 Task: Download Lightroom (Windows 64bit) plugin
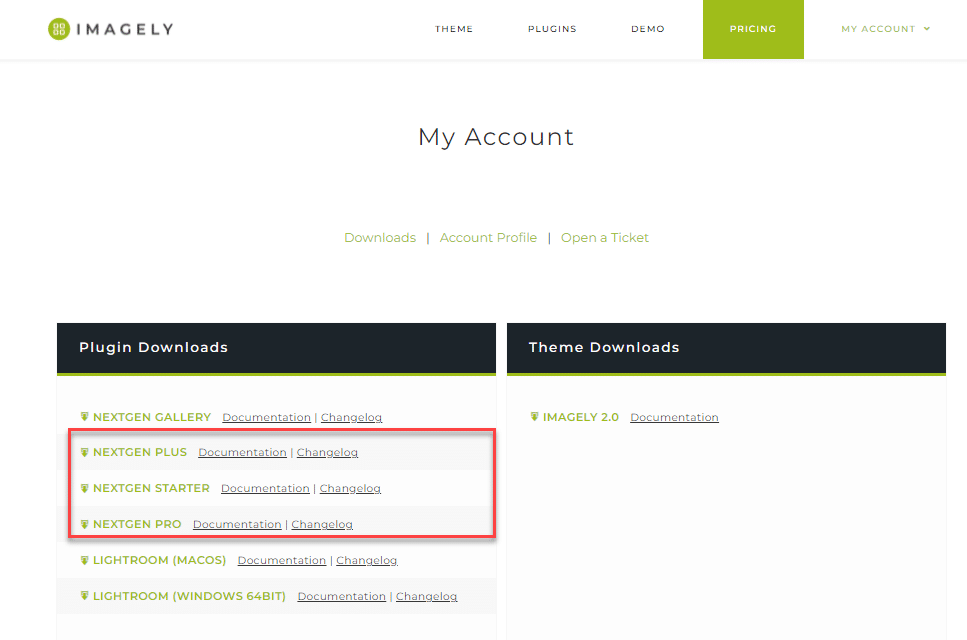[x=189, y=596]
